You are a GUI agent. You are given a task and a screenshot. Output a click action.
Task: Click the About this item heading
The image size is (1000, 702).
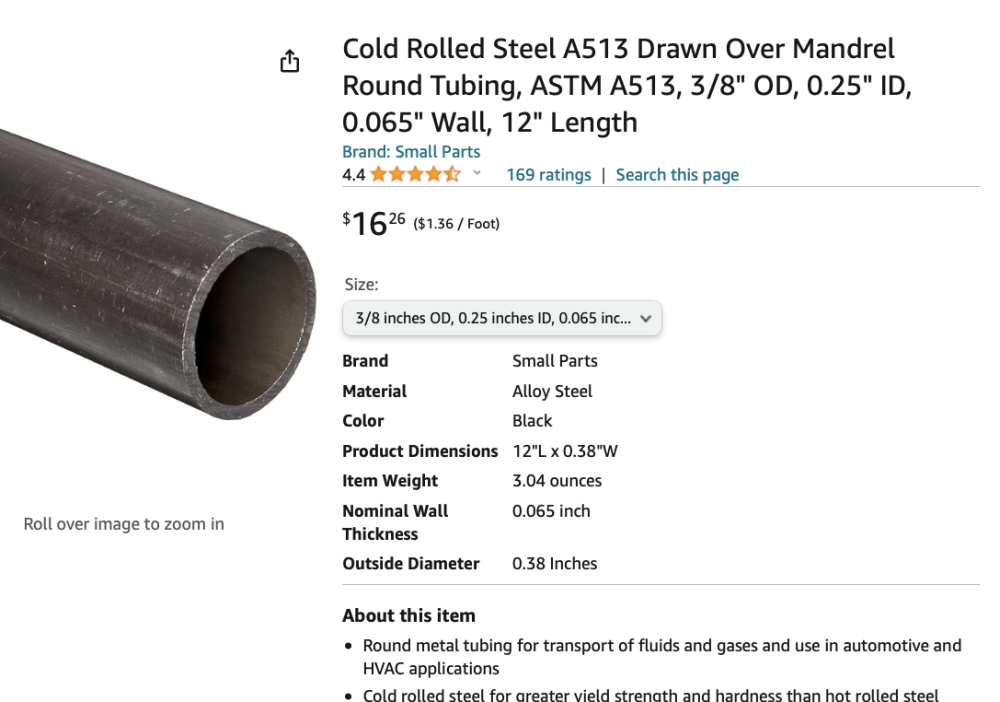coord(409,616)
